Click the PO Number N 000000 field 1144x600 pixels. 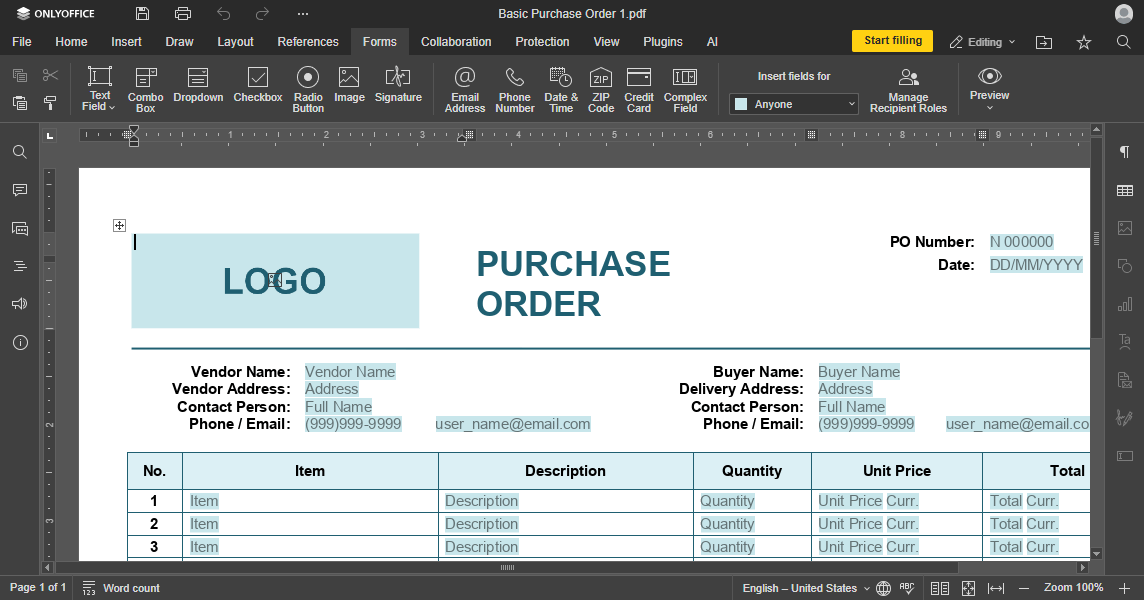point(1021,242)
